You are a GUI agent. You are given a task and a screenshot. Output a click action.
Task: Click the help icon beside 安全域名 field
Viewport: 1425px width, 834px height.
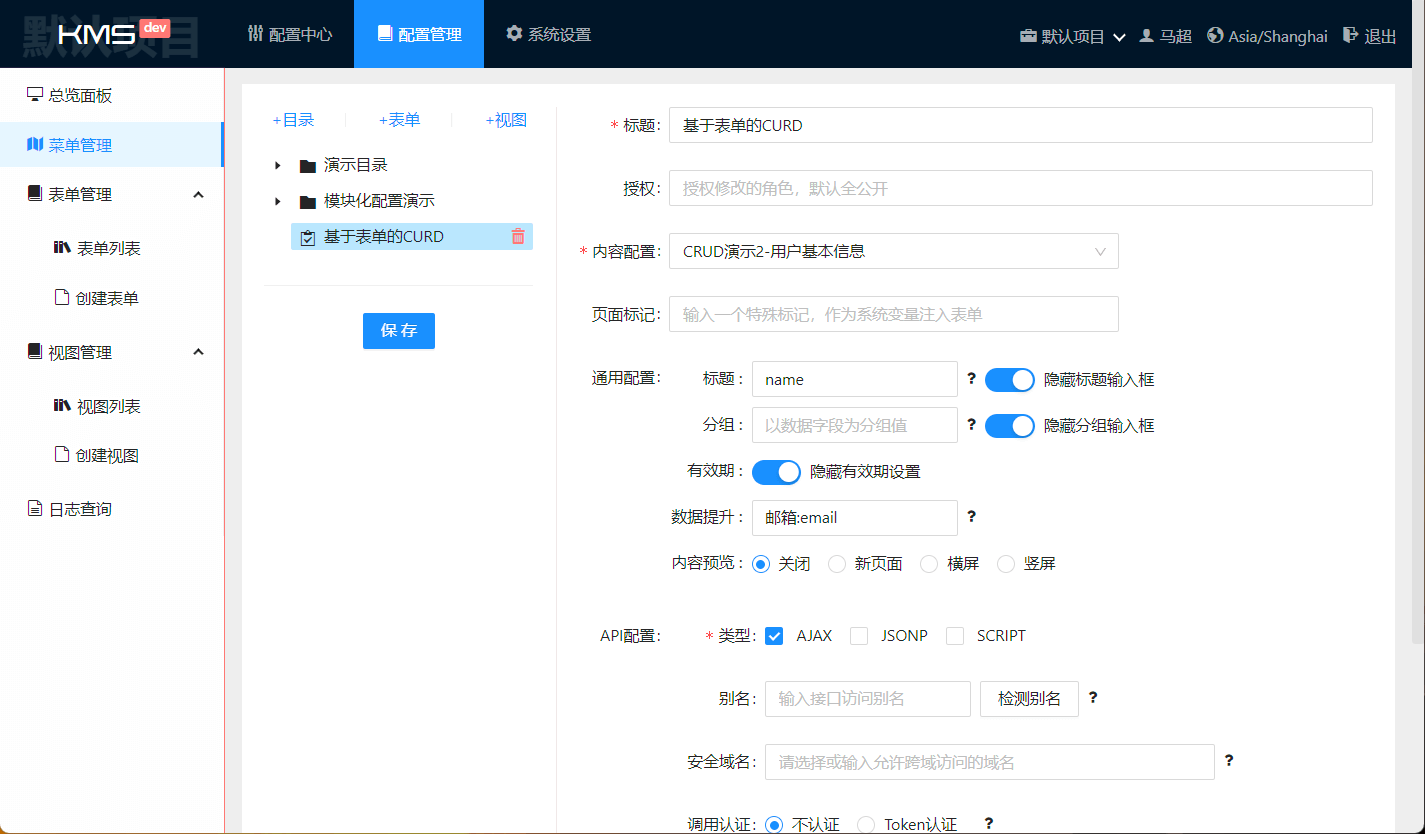click(1229, 761)
